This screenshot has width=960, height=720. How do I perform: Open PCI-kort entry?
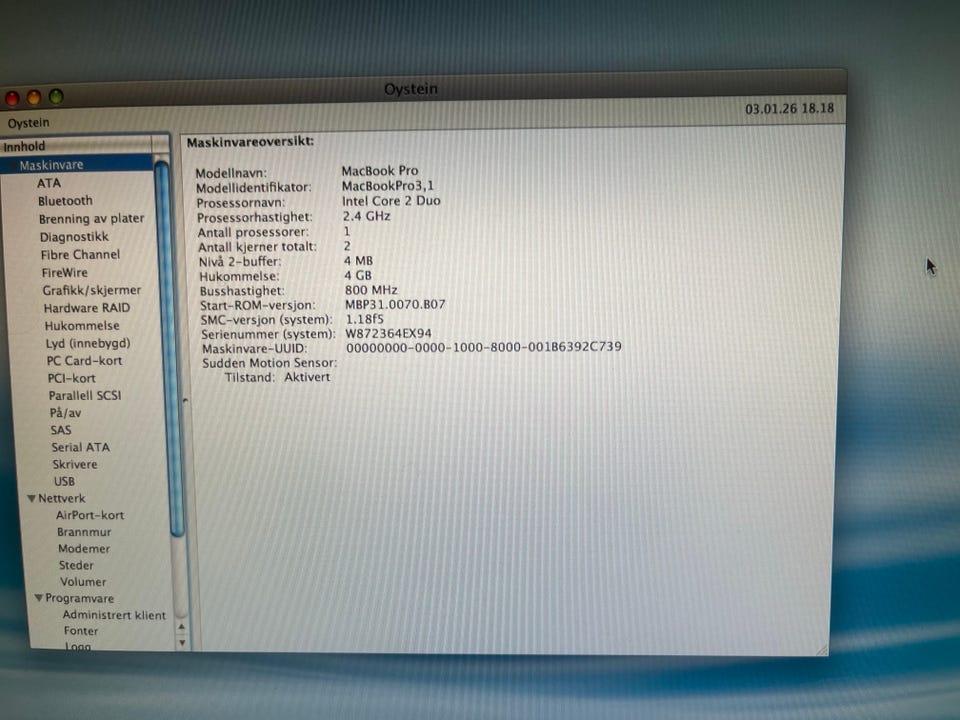pos(71,378)
